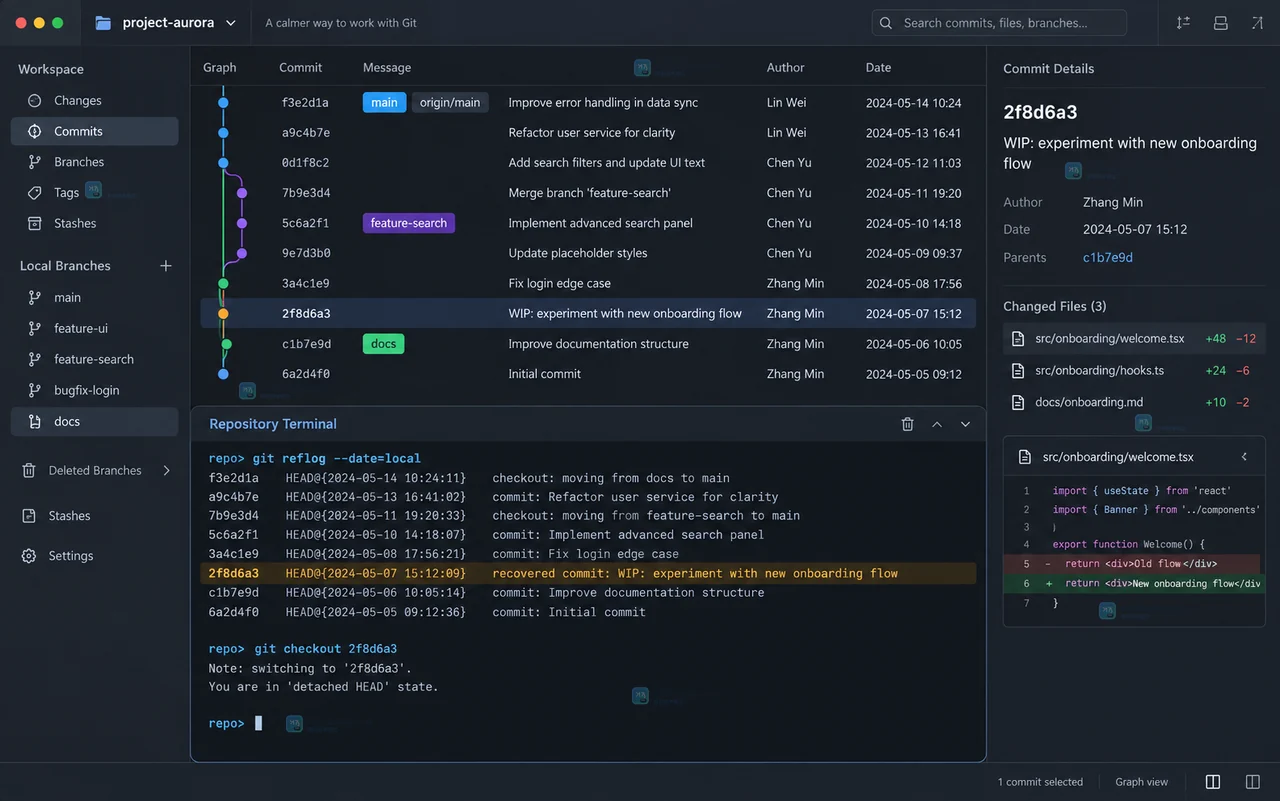Click the file icon beside docs/onboarding.md

(x=1018, y=402)
